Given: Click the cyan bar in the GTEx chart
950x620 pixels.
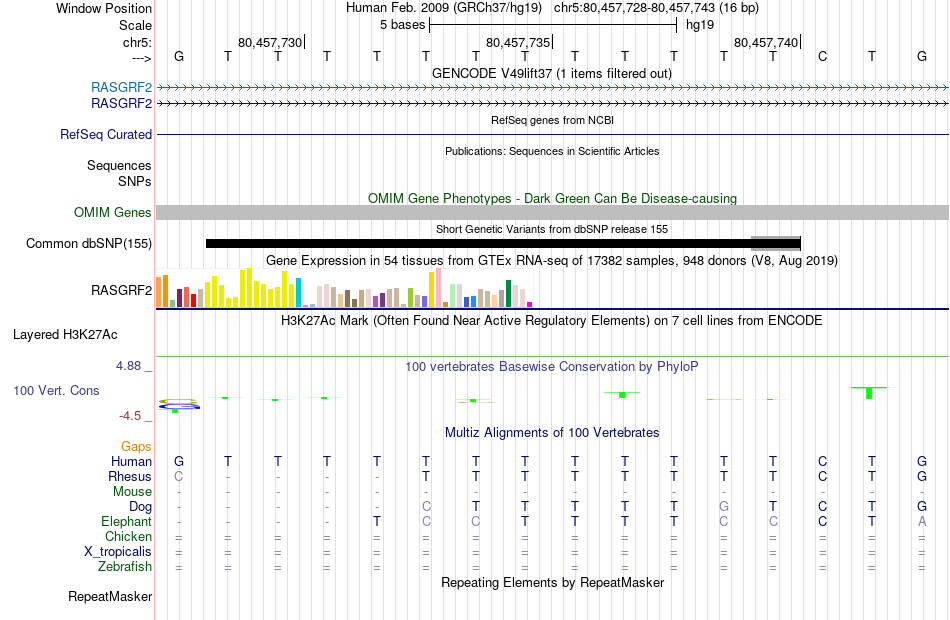Looking at the screenshot, I should pyautogui.click(x=298, y=293).
